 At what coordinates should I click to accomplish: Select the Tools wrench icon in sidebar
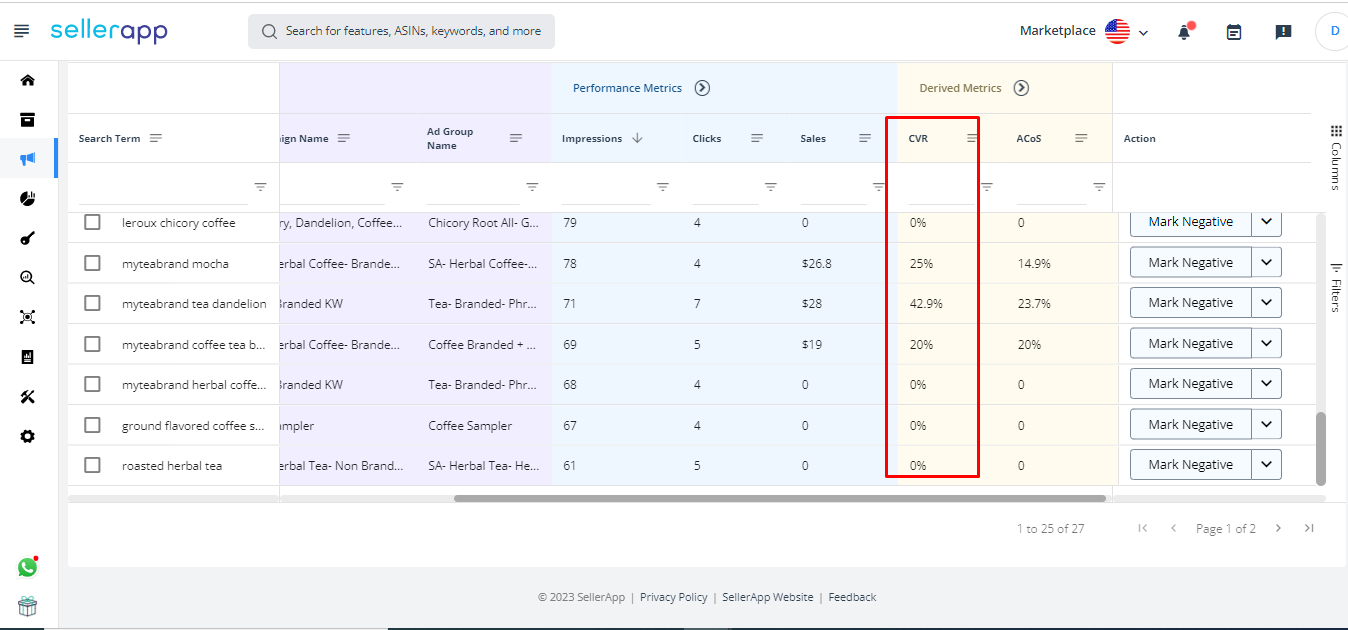coord(27,396)
